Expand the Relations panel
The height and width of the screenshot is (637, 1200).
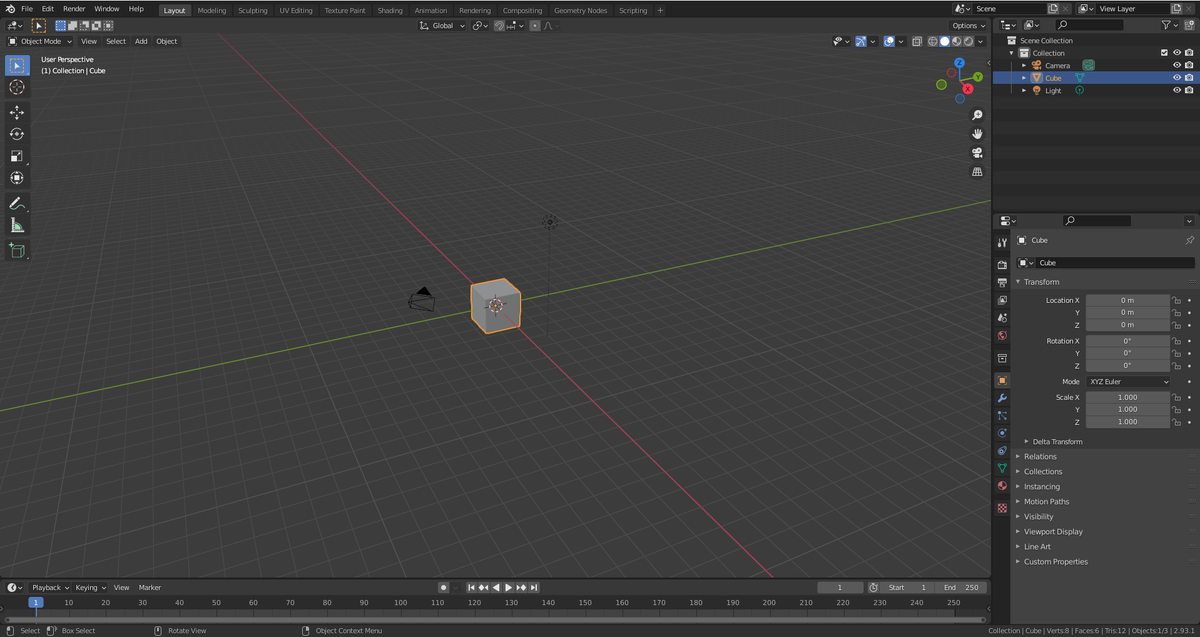coord(1040,456)
